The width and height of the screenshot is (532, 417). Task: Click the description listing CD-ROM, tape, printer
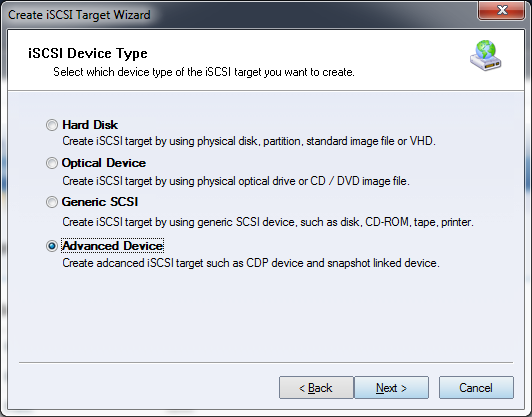point(268,222)
